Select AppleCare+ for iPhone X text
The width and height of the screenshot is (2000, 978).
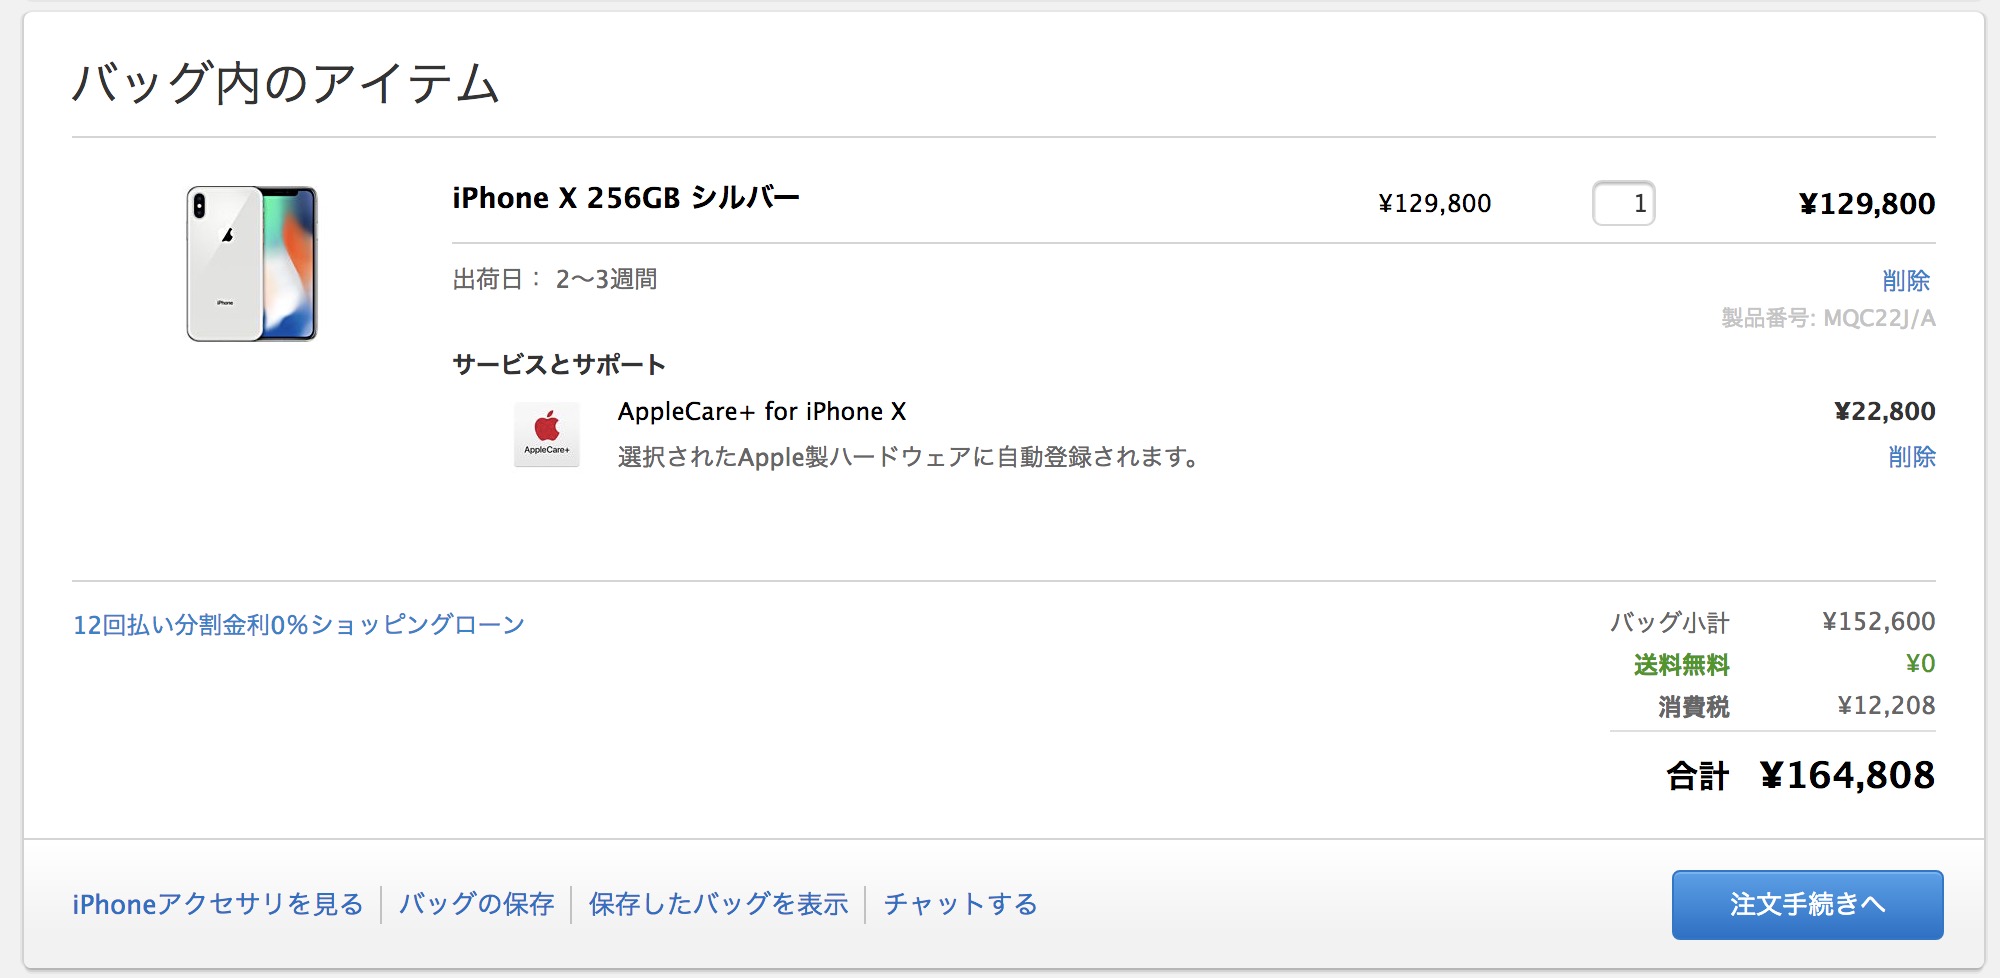click(x=762, y=411)
